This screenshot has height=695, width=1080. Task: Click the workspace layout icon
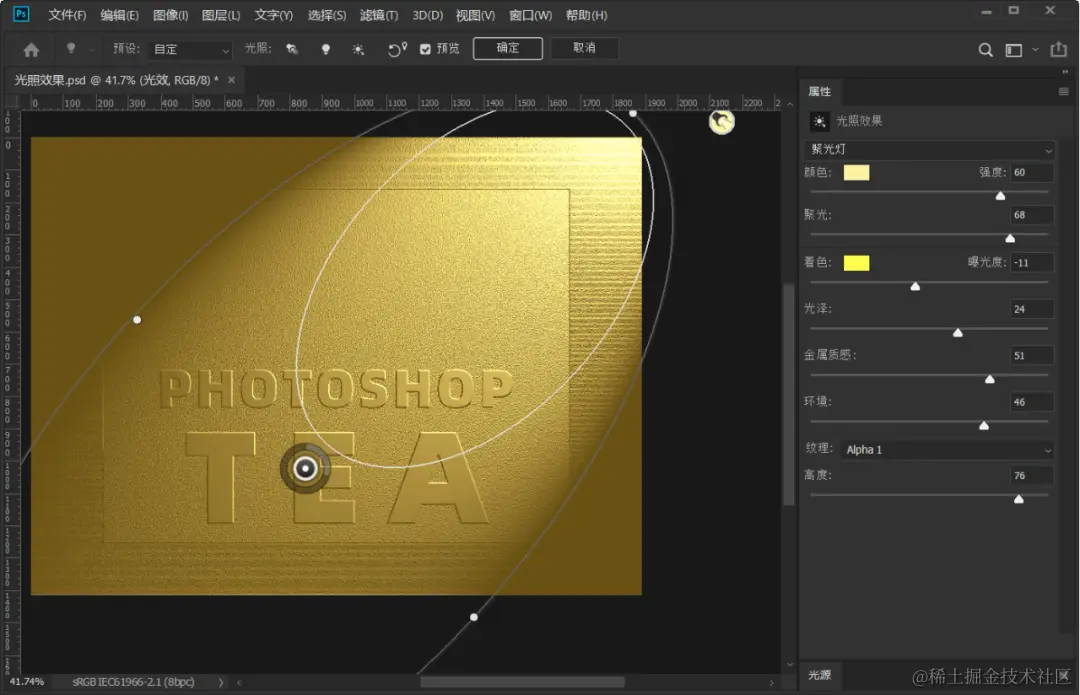[1013, 50]
